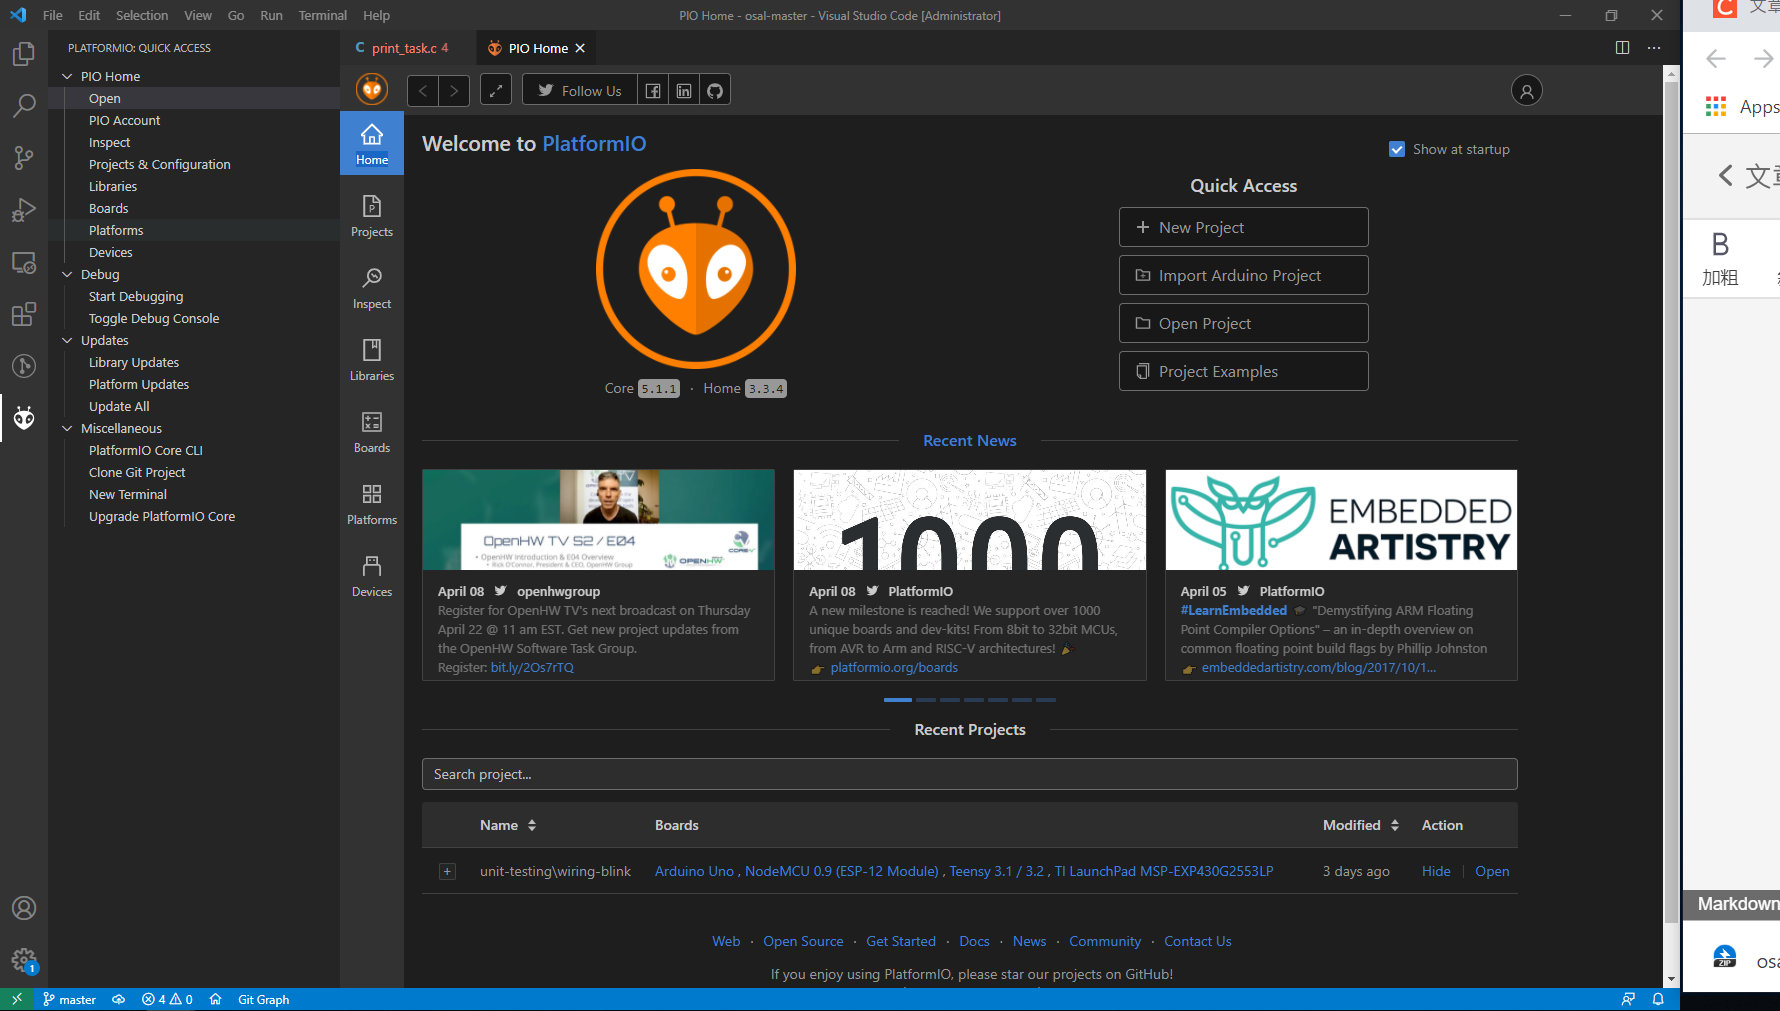Show notifications bell in status bar

point(1658,999)
